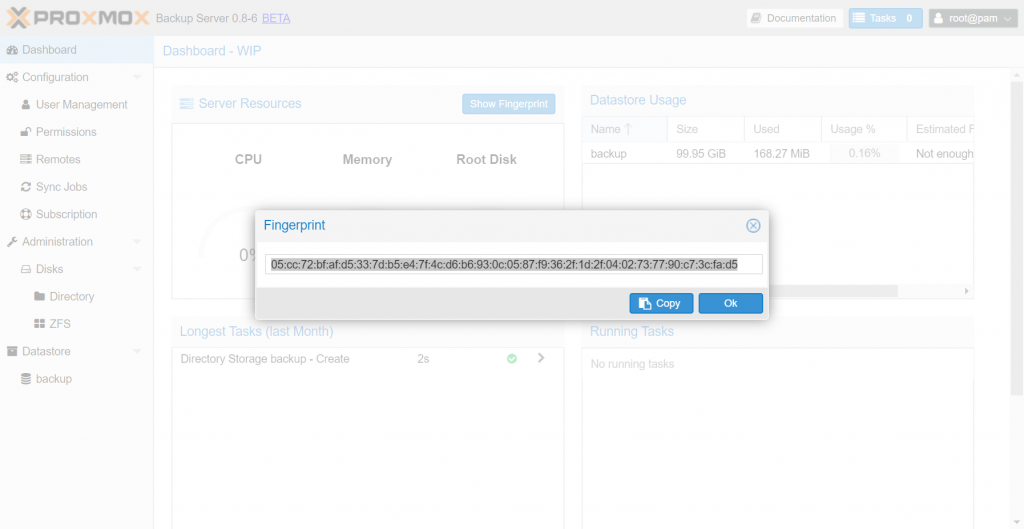Click the Proxmox logo

pyautogui.click(x=78, y=18)
